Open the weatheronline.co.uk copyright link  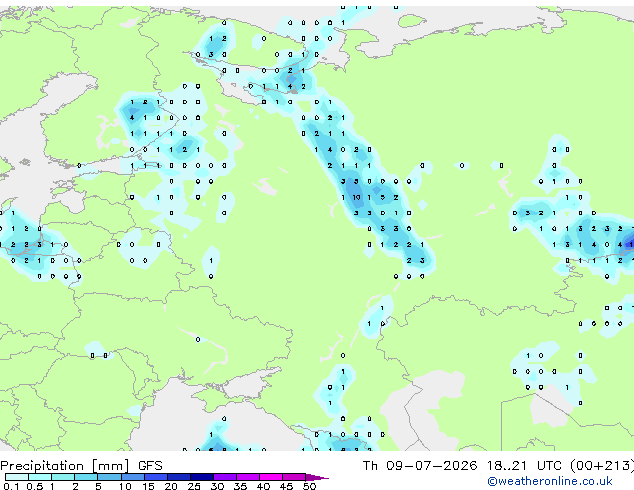coord(550,481)
